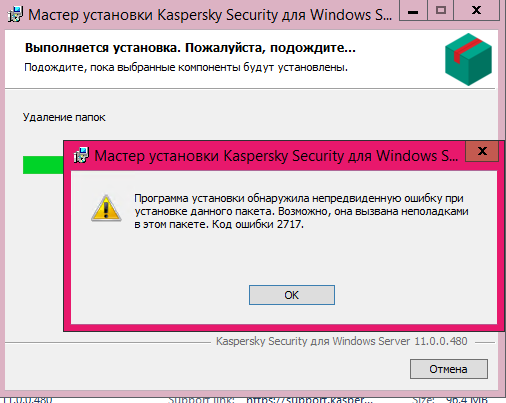This screenshot has height=403, width=506.
Task: Click the error dialog title bar text
Action: coord(276,156)
